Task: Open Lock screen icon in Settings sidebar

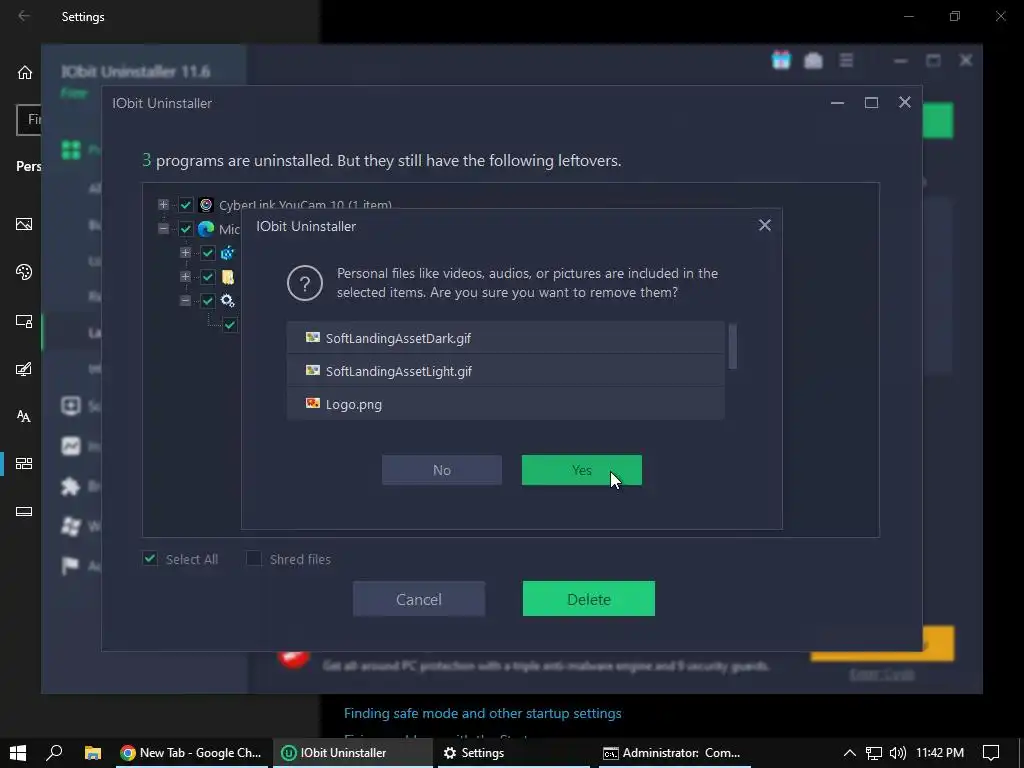Action: pos(24,321)
